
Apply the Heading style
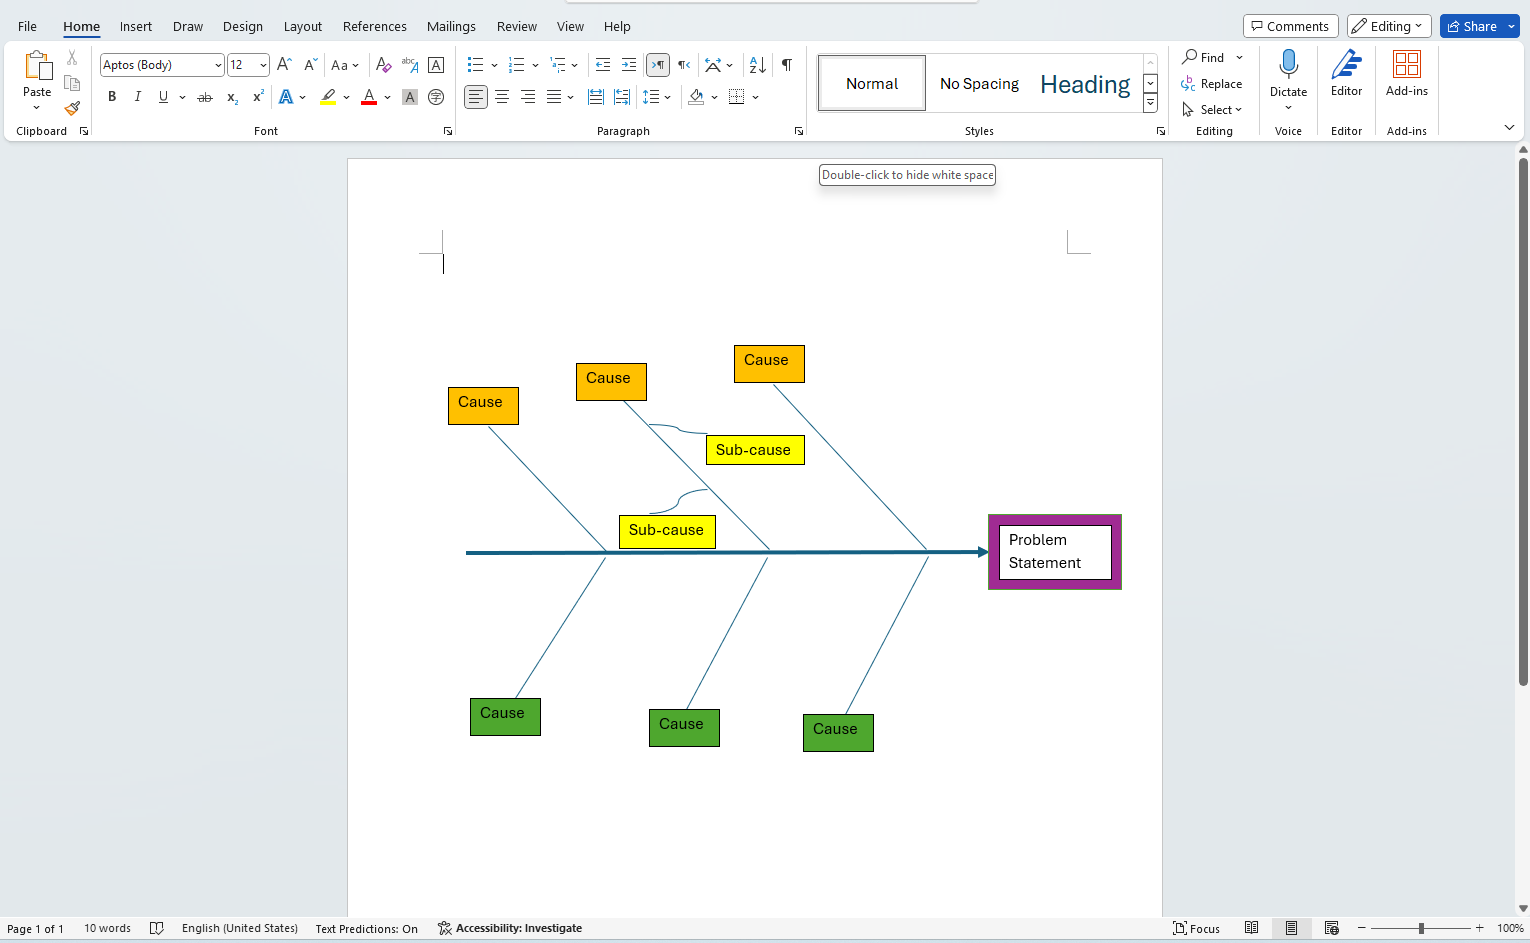coord(1084,83)
